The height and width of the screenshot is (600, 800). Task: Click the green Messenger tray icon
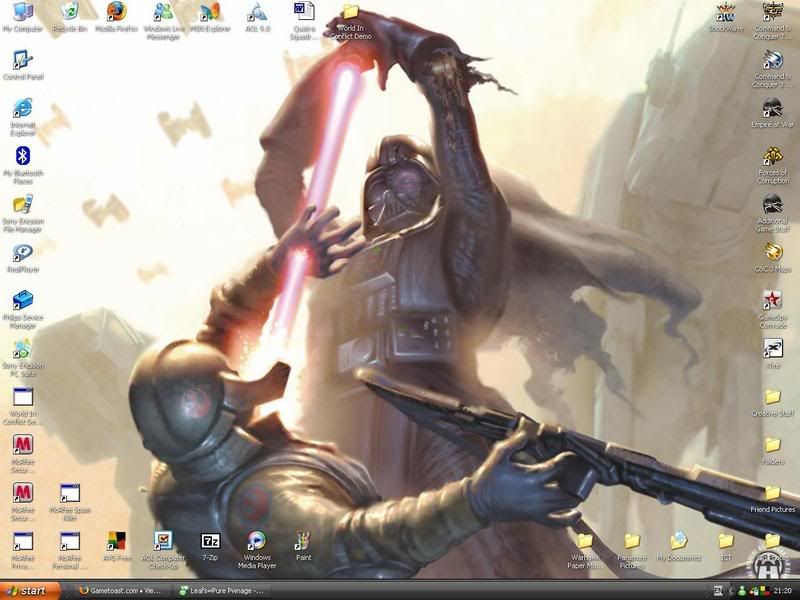click(x=742, y=591)
